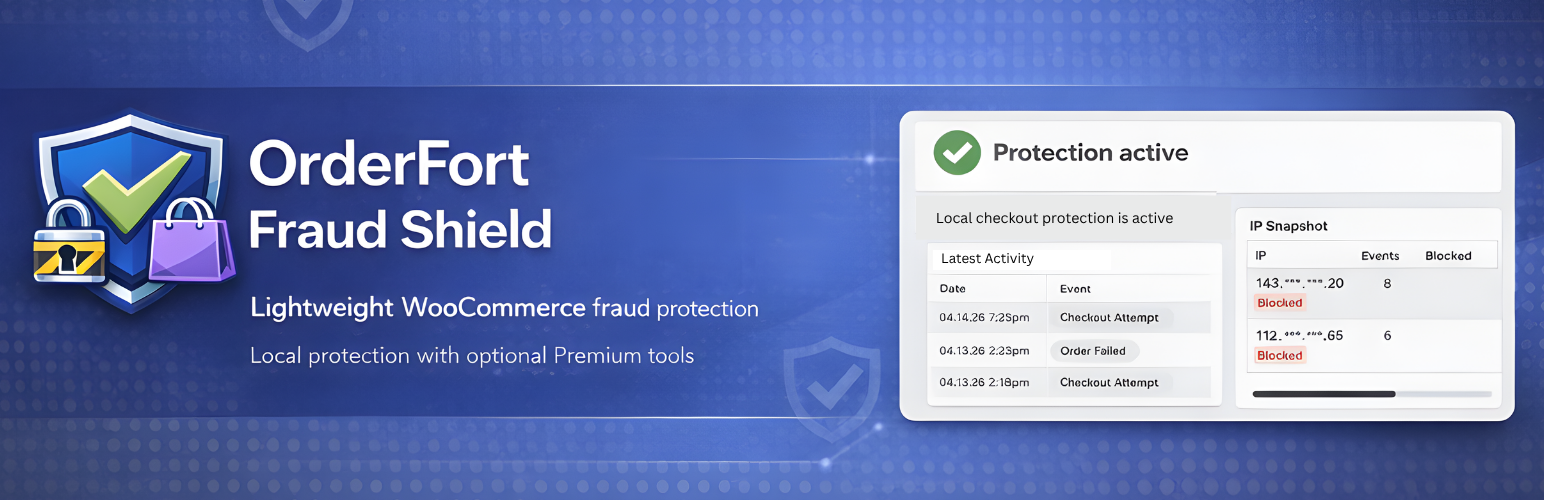Select the 04.13.26 2:23pm activity row date

pyautogui.click(x=986, y=351)
